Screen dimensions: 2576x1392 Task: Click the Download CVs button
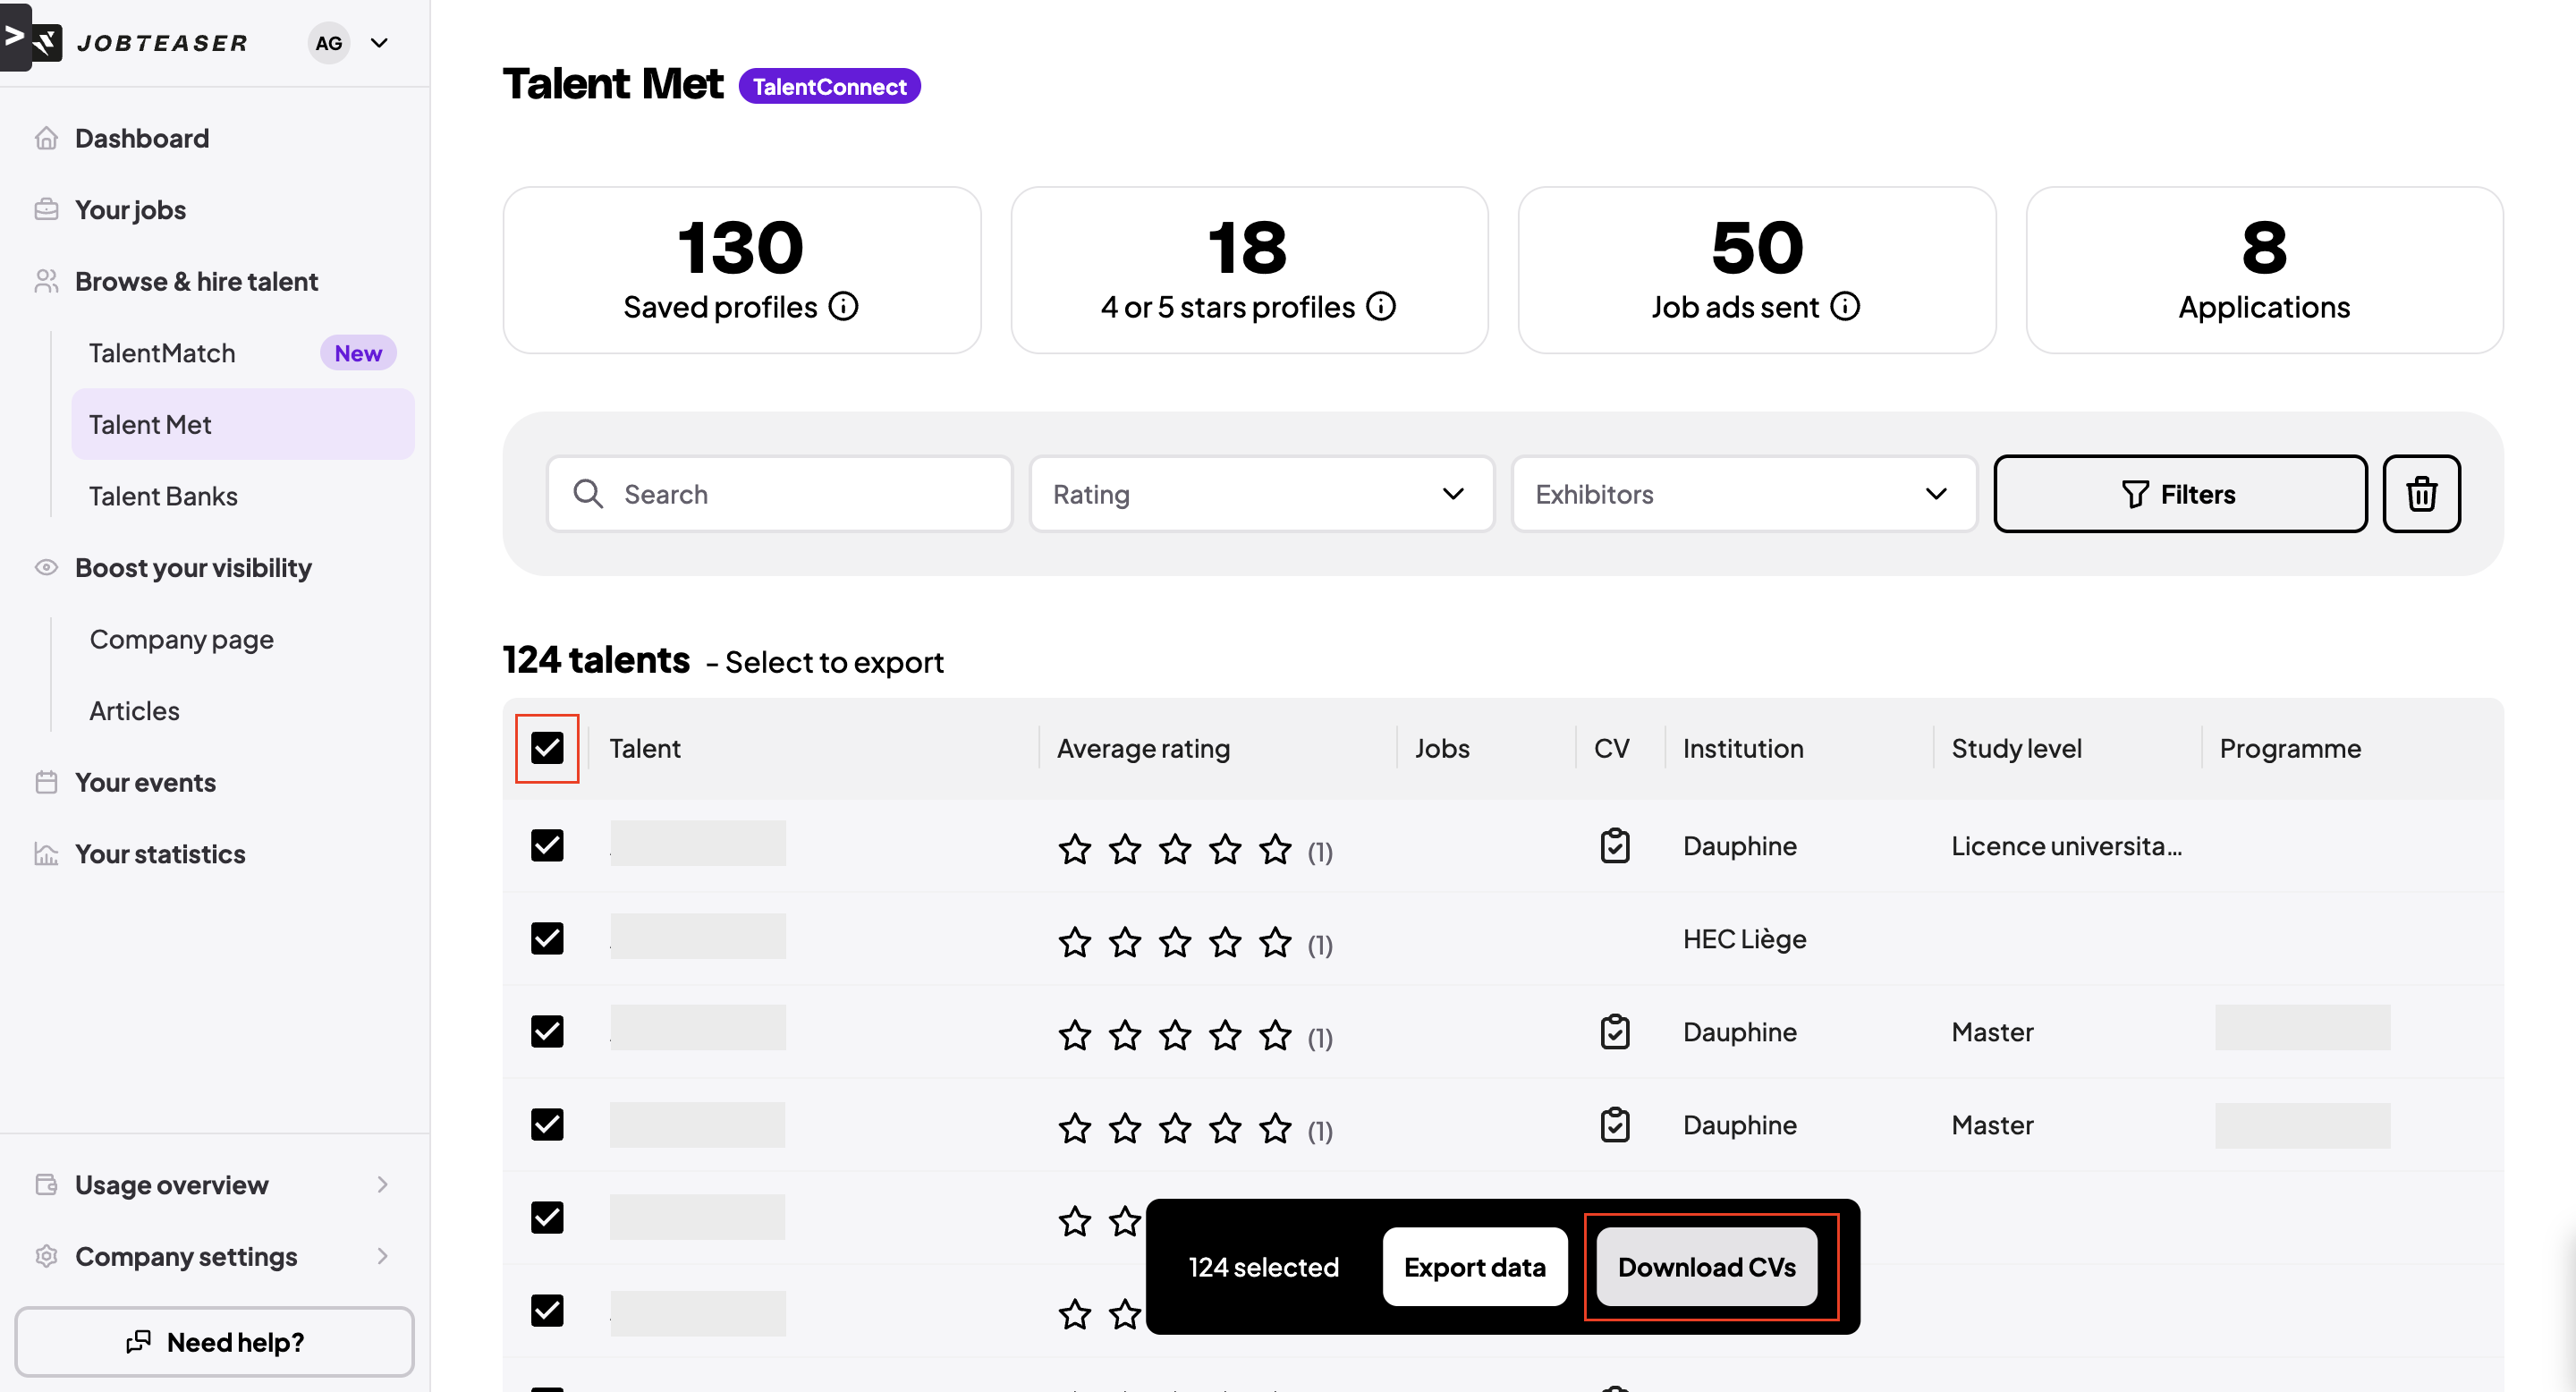[x=1706, y=1267]
